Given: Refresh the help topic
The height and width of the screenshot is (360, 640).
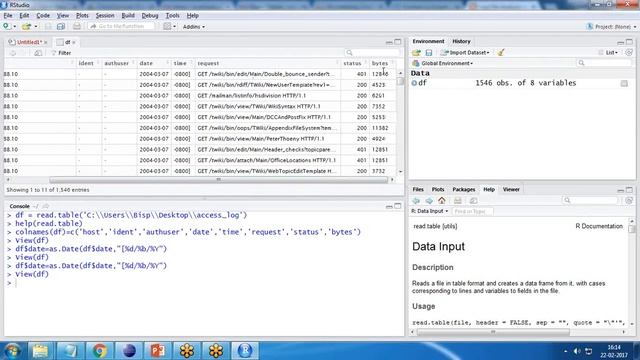Looking at the screenshot, I should point(629,200).
